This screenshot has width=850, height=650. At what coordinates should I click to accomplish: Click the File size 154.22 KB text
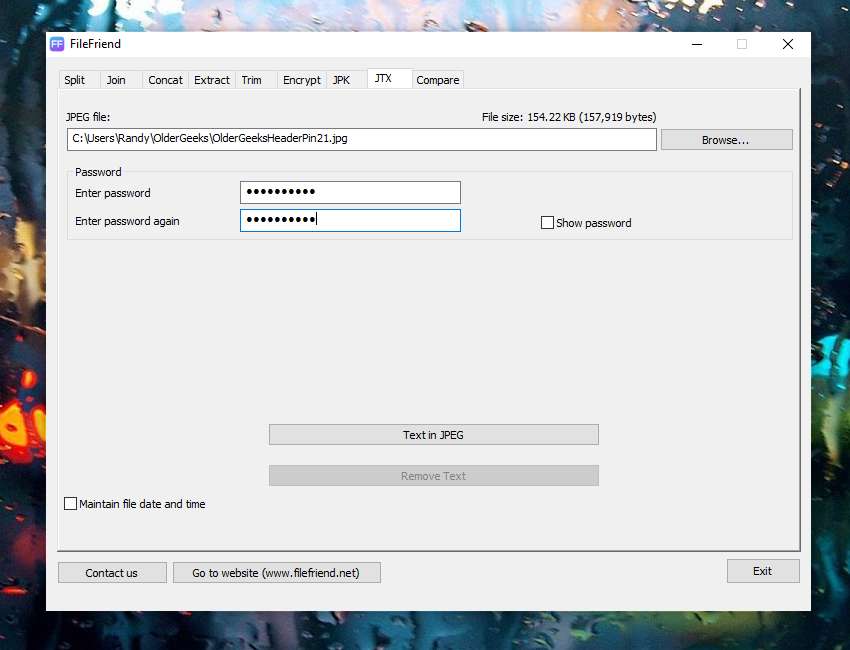pyautogui.click(x=569, y=117)
